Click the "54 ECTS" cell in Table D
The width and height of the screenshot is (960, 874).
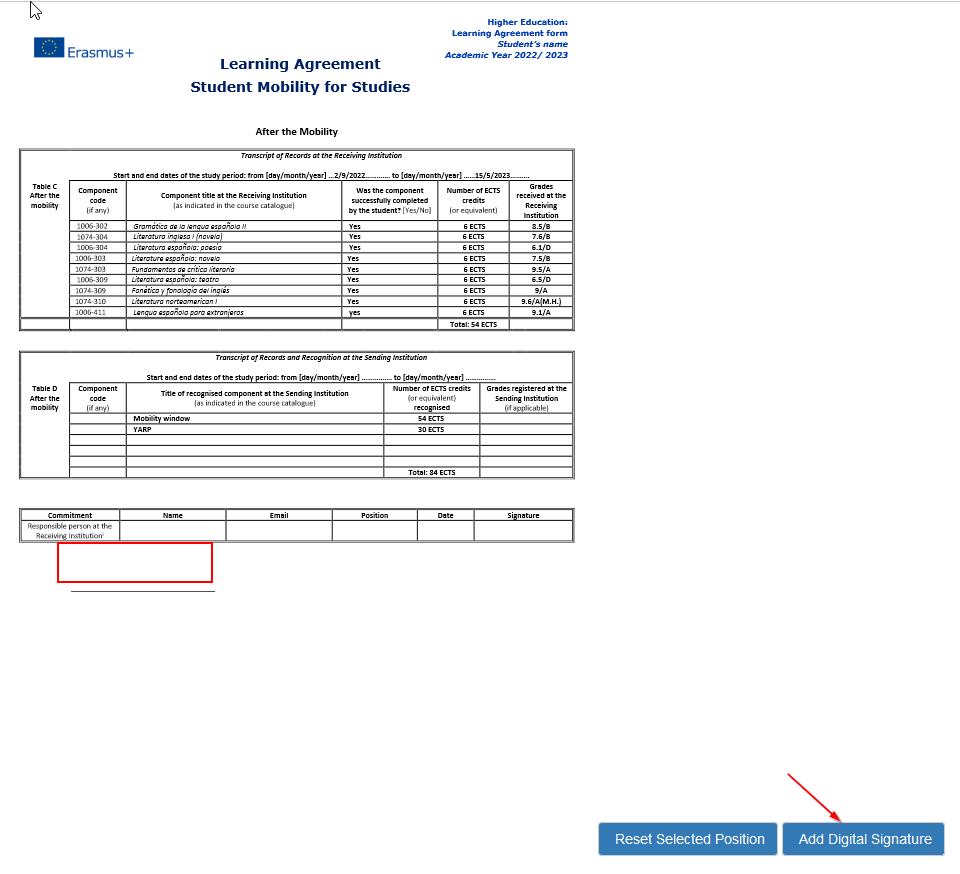431,419
